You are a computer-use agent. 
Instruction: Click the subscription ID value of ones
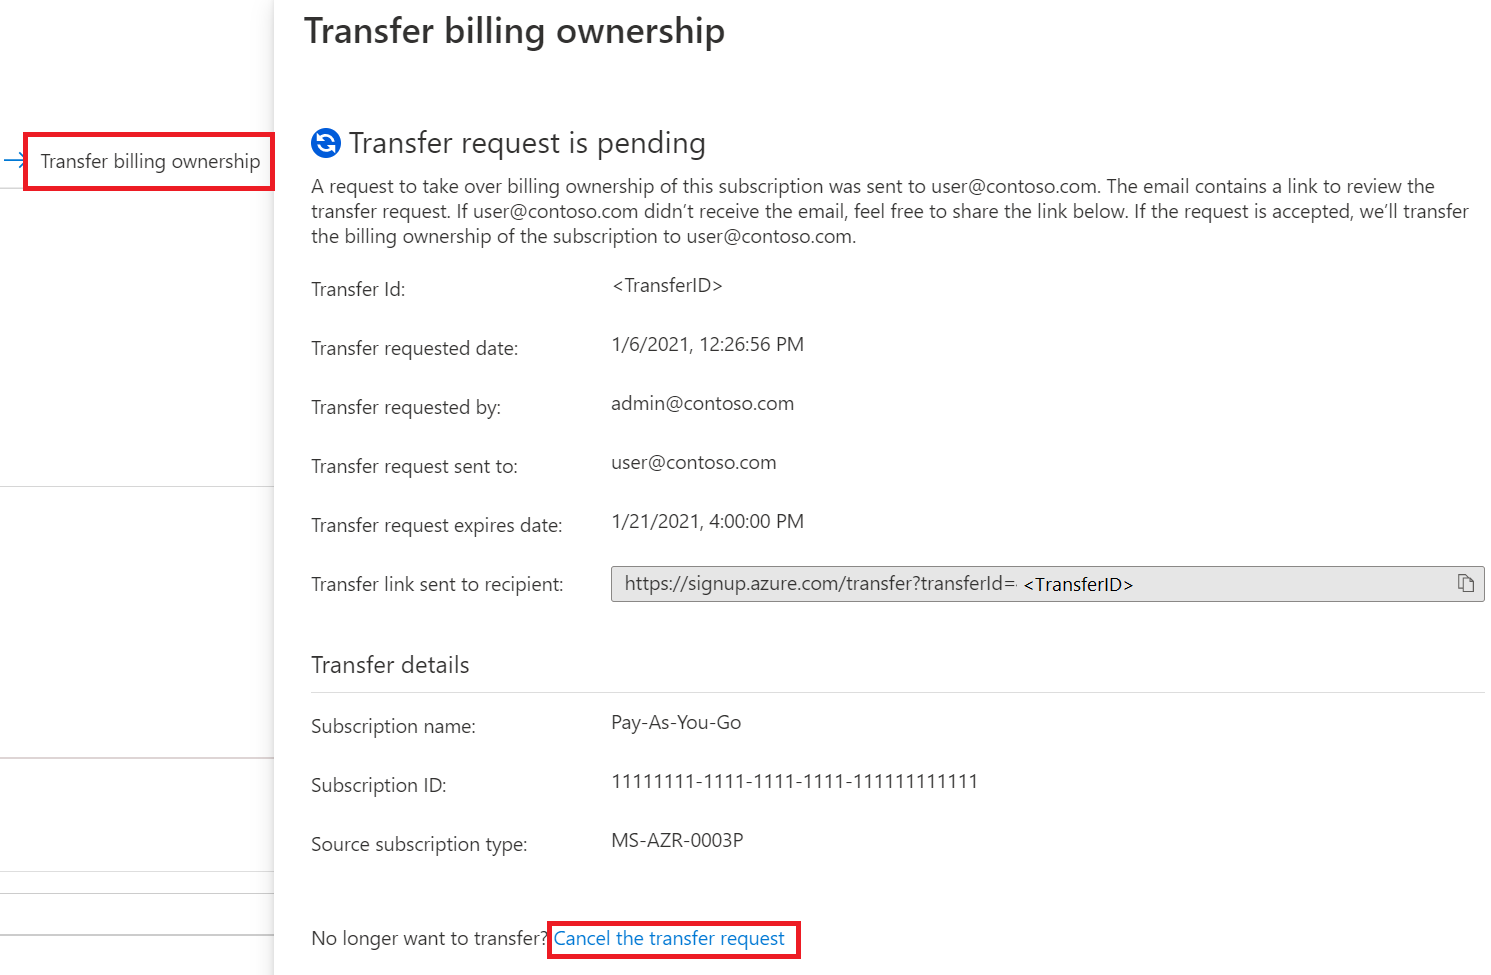pos(794,782)
